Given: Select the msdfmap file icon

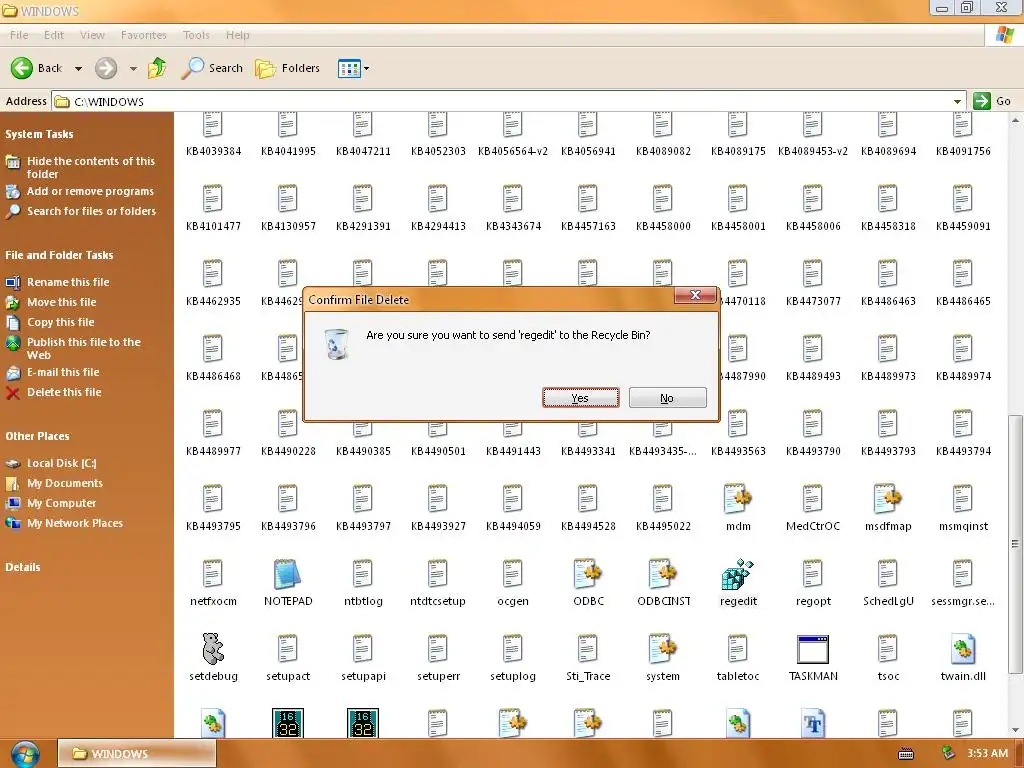Looking at the screenshot, I should coord(888,499).
